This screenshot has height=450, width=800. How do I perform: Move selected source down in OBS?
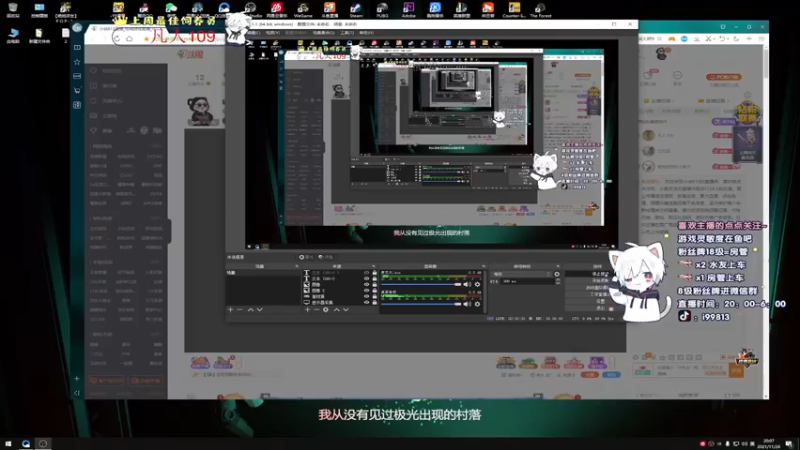346,310
